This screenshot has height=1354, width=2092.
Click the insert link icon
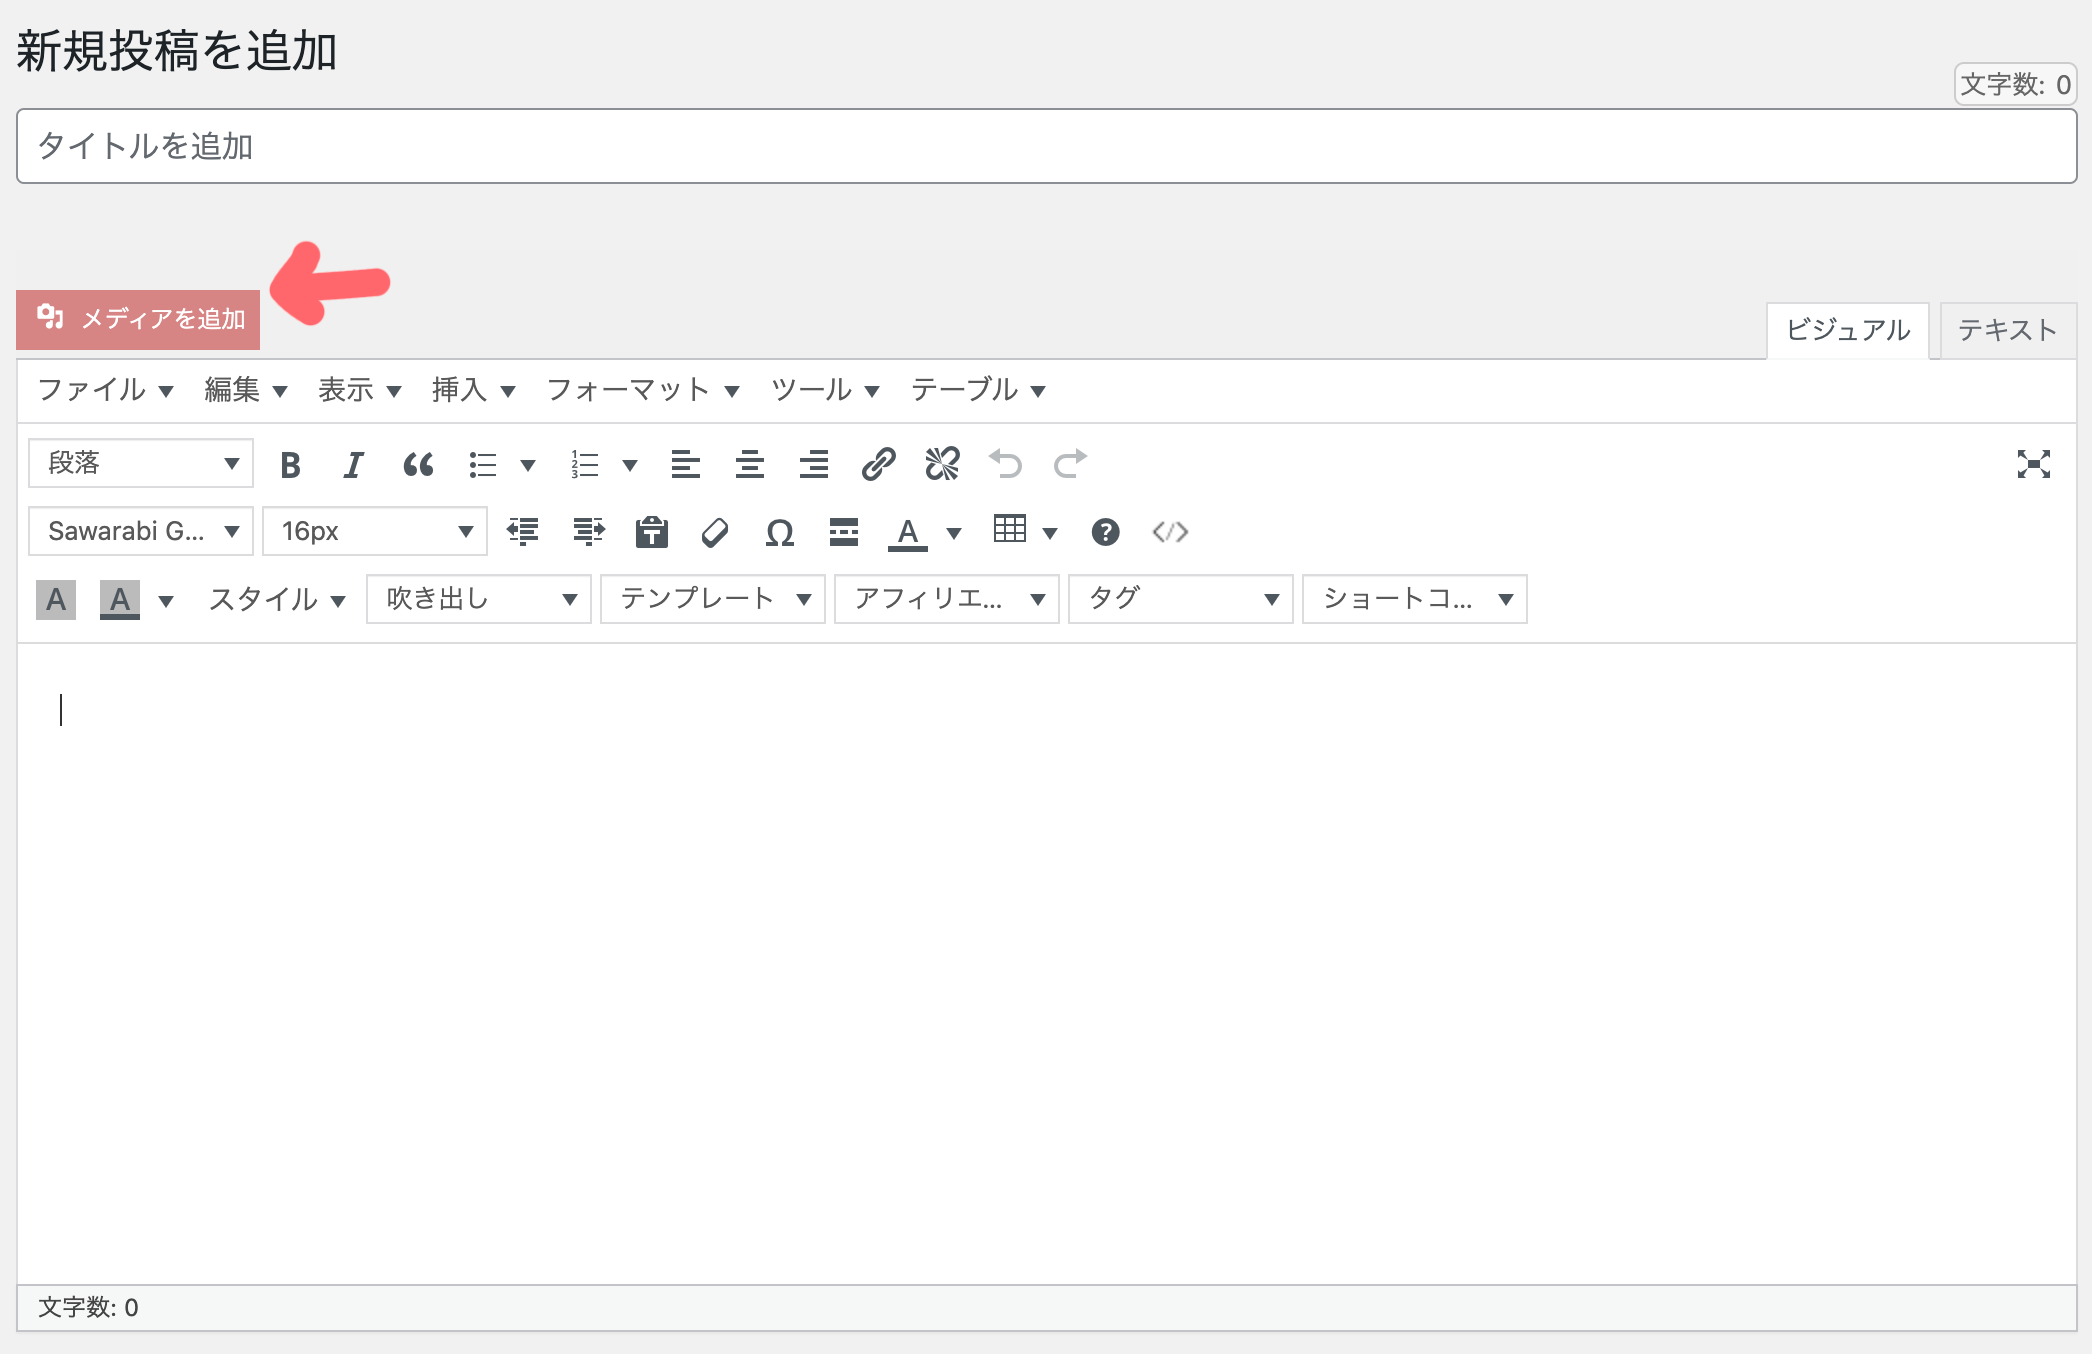(x=878, y=465)
